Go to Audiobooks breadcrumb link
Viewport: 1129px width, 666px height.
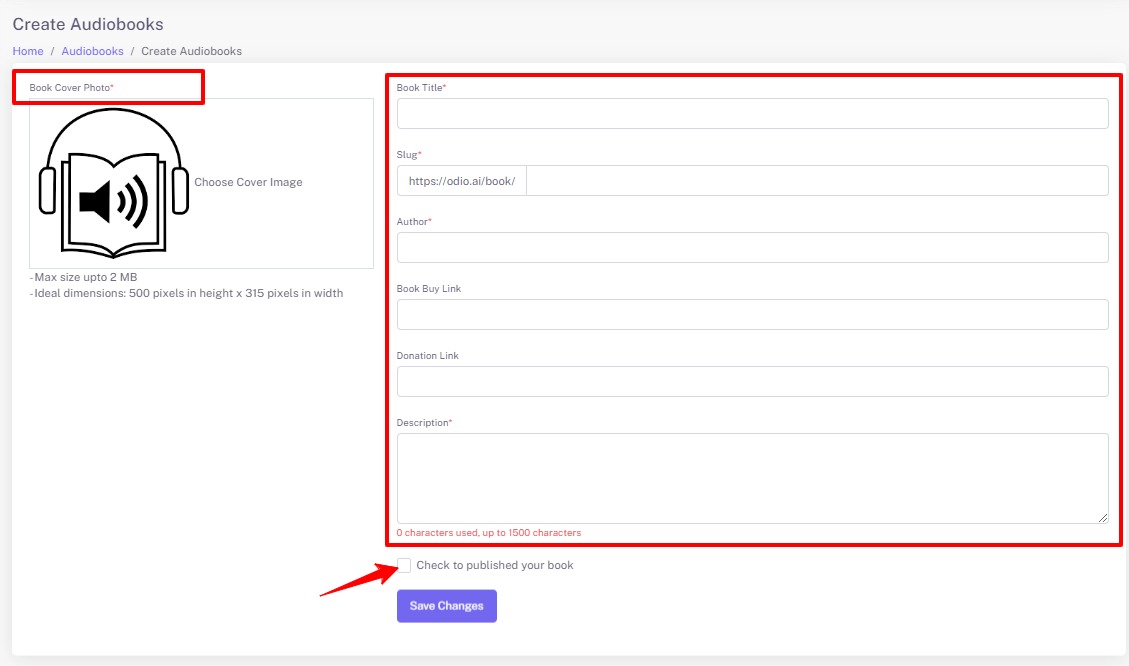pyautogui.click(x=92, y=51)
